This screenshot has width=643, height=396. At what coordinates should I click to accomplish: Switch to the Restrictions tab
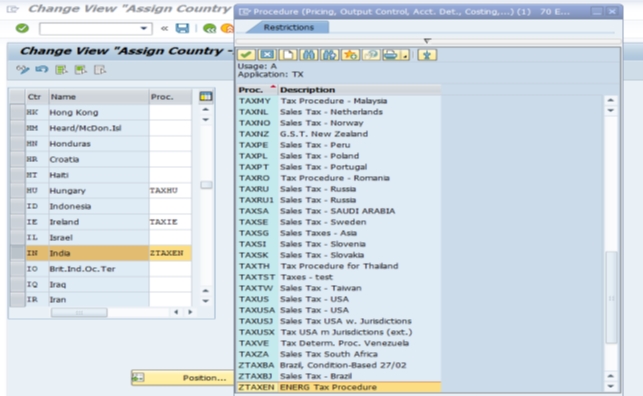pos(289,27)
